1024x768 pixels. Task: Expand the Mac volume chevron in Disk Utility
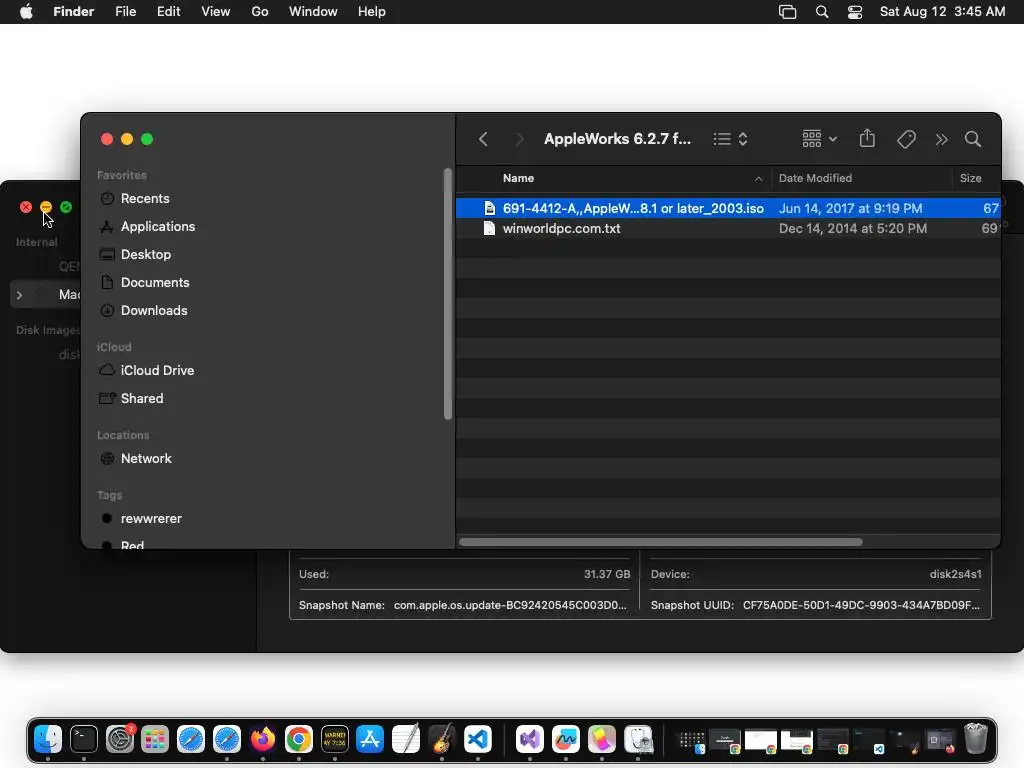pyautogui.click(x=20, y=295)
